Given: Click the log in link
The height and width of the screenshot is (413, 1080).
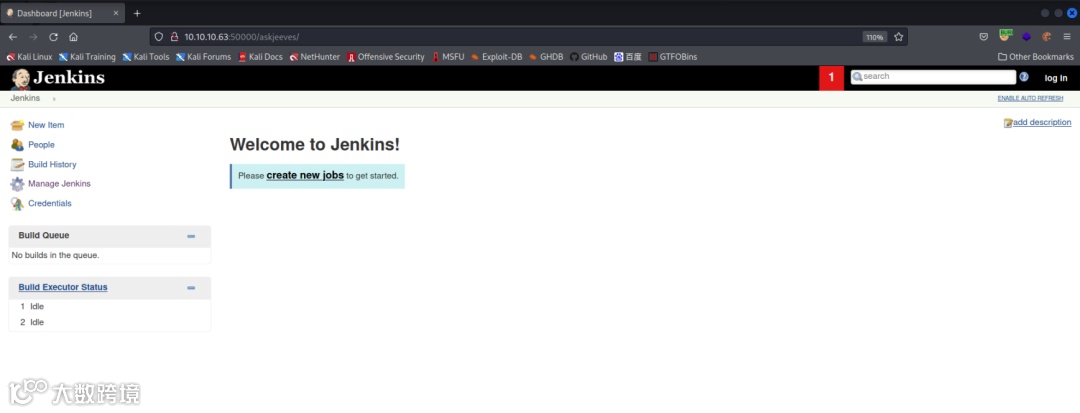Looking at the screenshot, I should tap(1056, 78).
